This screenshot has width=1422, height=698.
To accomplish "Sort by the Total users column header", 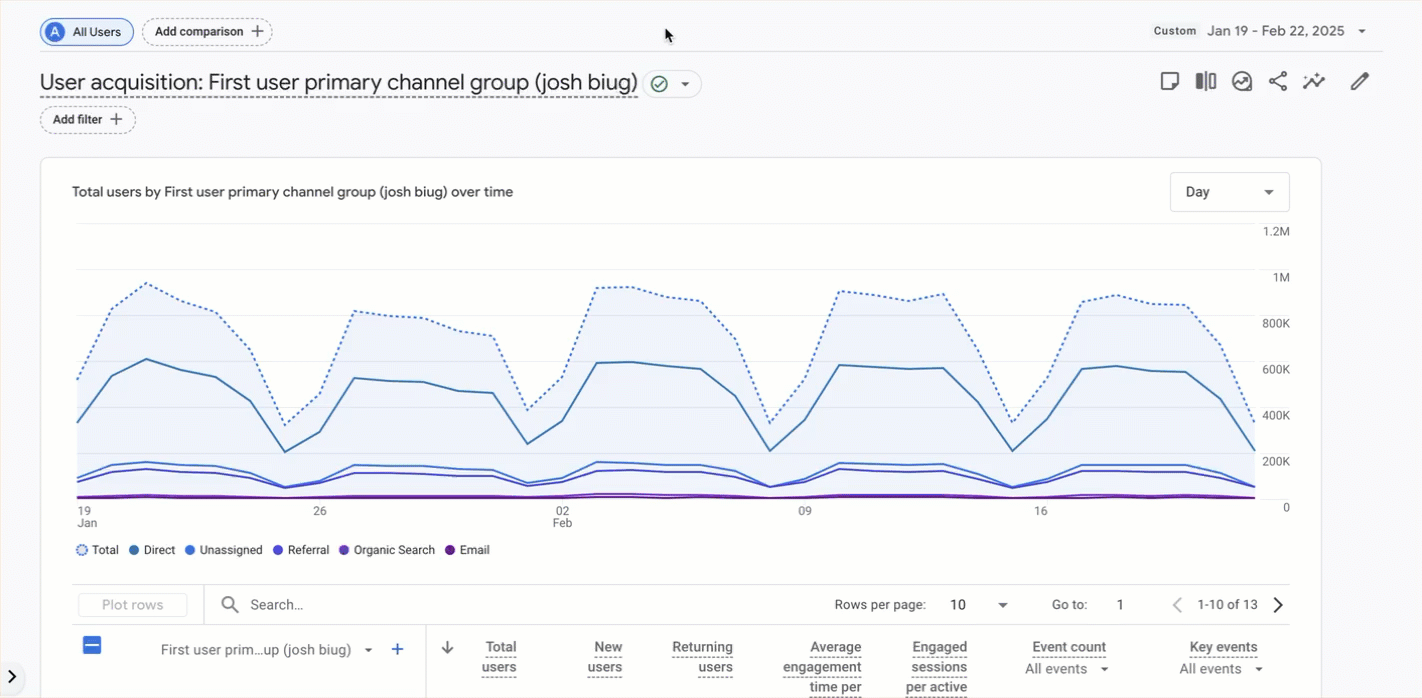I will [499, 657].
